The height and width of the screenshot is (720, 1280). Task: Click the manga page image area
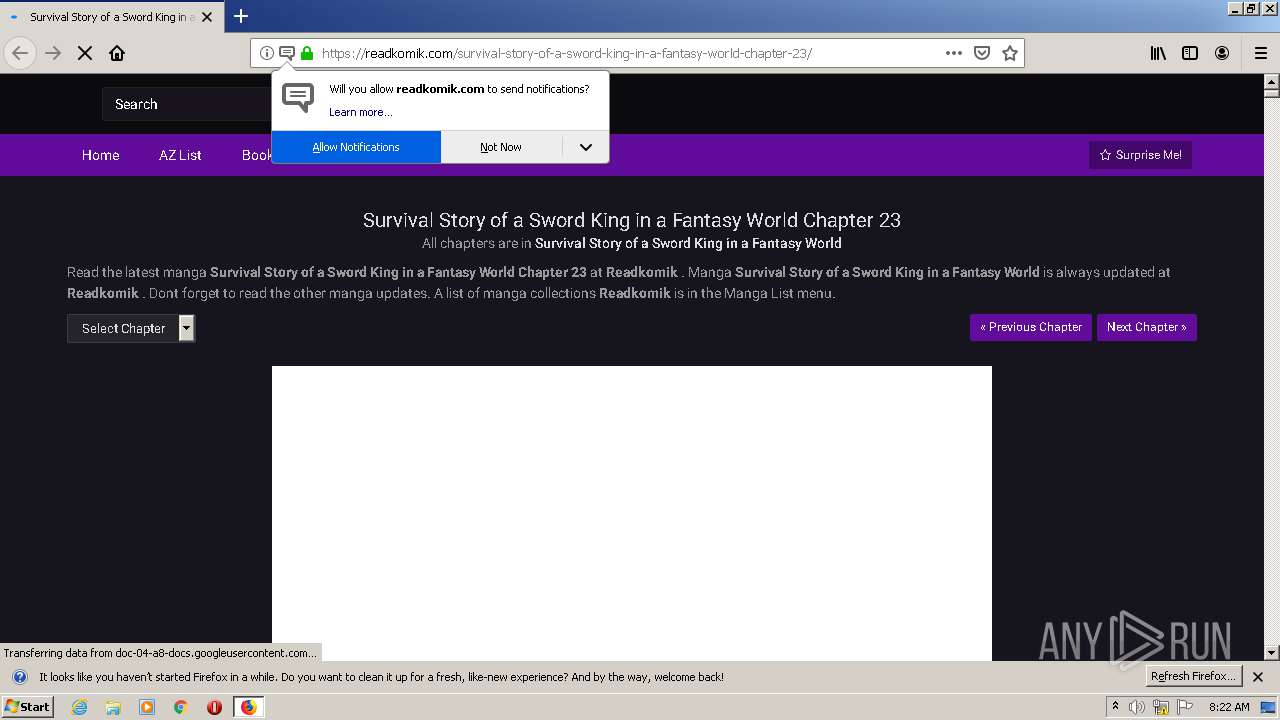point(632,513)
